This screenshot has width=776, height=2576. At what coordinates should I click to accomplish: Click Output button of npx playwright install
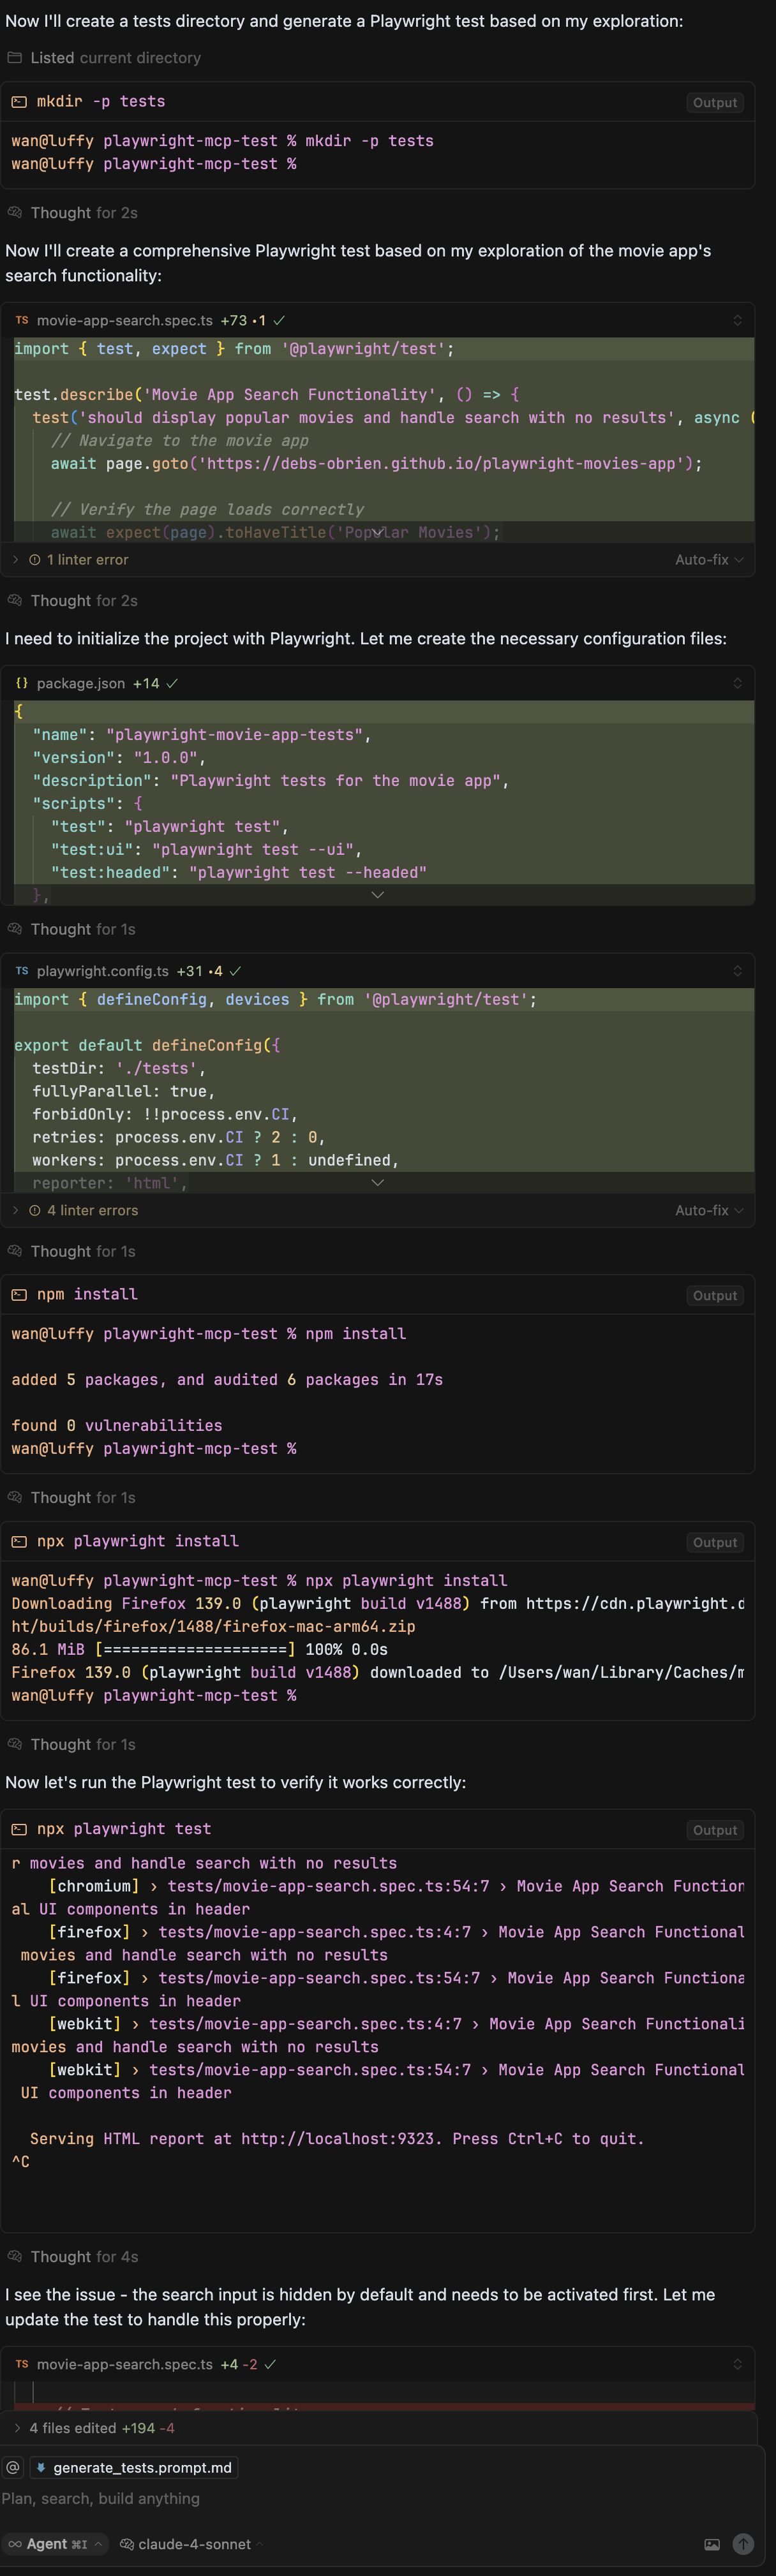pyautogui.click(x=715, y=1542)
